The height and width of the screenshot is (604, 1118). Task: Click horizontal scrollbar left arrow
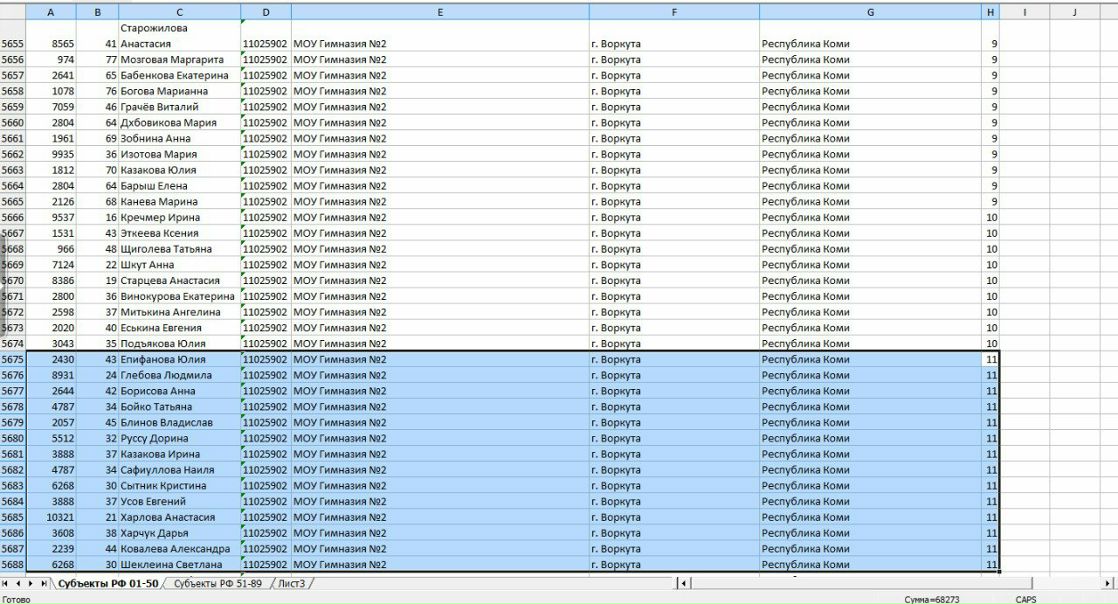[683, 582]
